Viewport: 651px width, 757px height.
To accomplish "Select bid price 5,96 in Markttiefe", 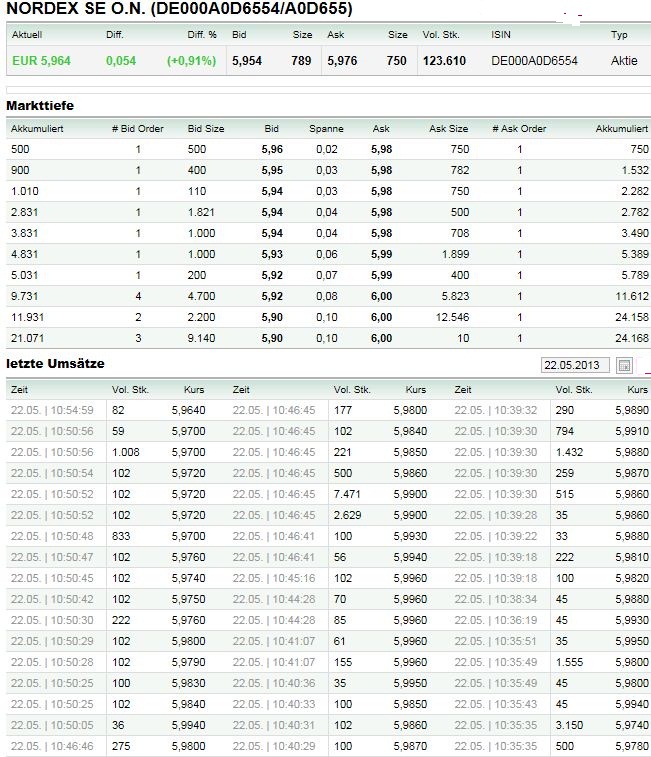I will 272,150.
